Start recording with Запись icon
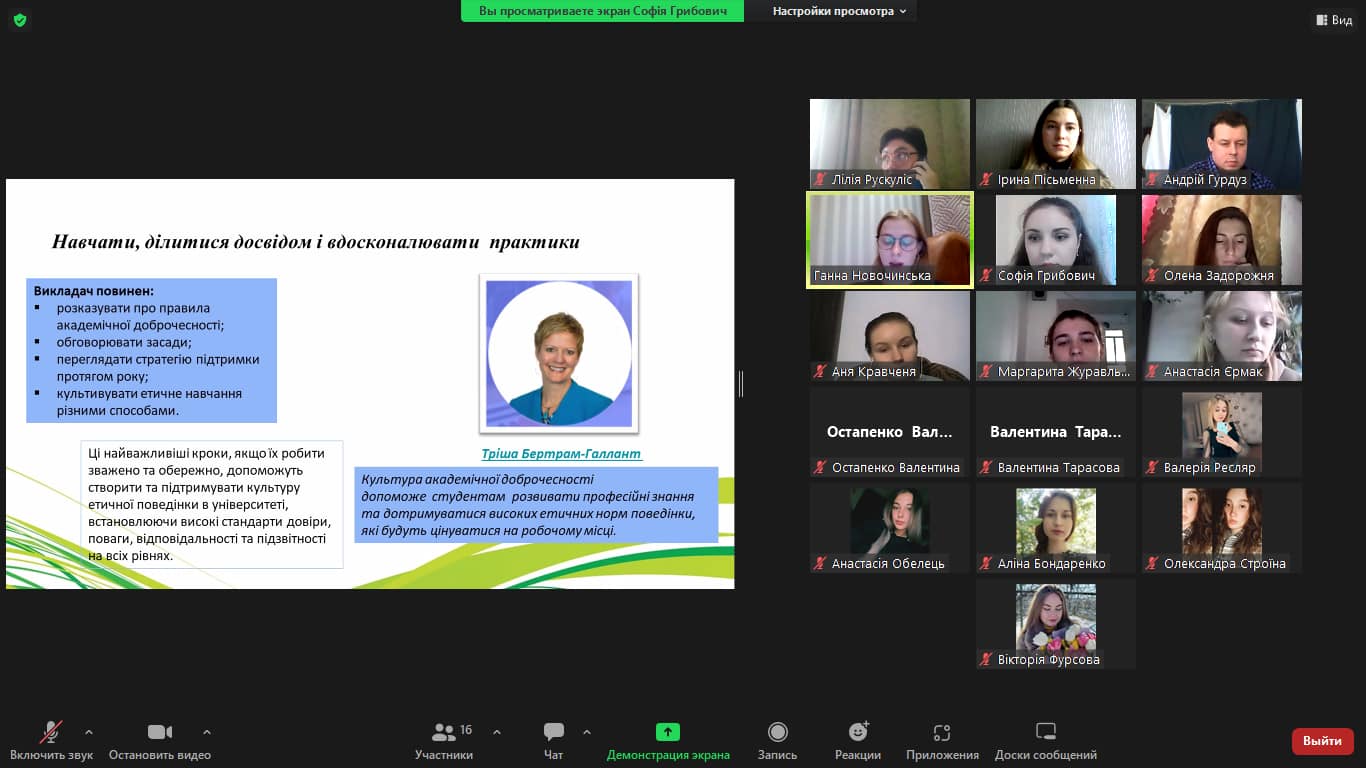 (777, 733)
